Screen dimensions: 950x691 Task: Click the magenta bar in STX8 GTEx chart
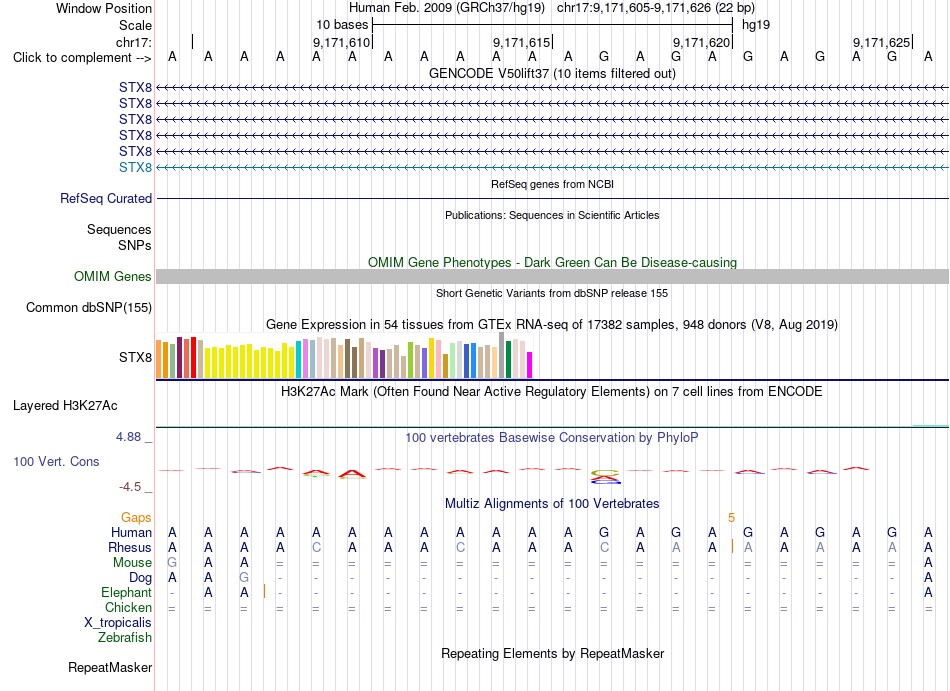point(530,365)
